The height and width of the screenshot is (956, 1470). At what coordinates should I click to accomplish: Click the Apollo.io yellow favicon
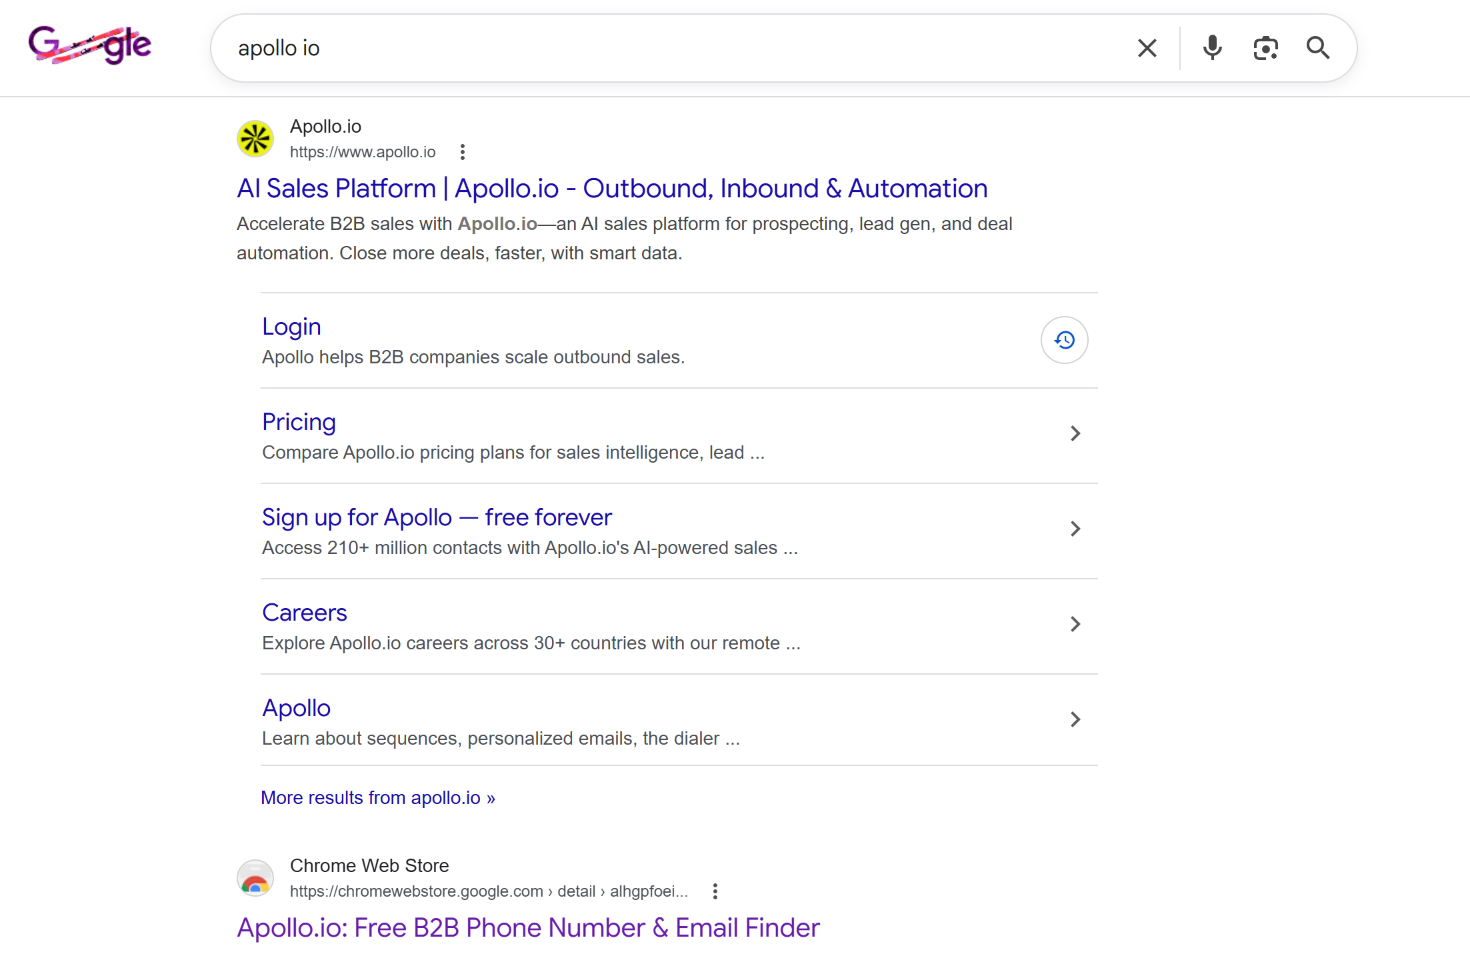point(255,139)
